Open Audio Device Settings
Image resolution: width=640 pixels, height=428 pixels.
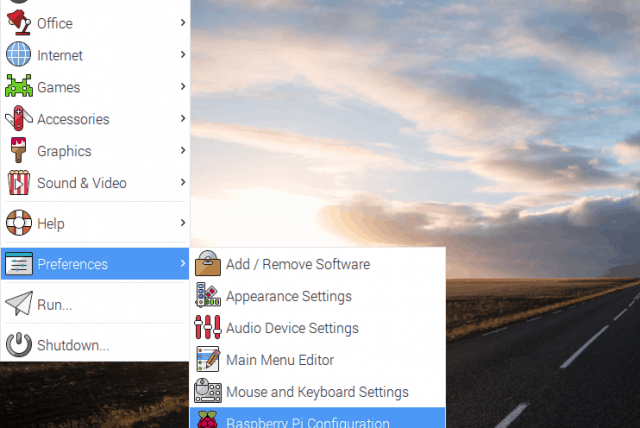click(292, 328)
